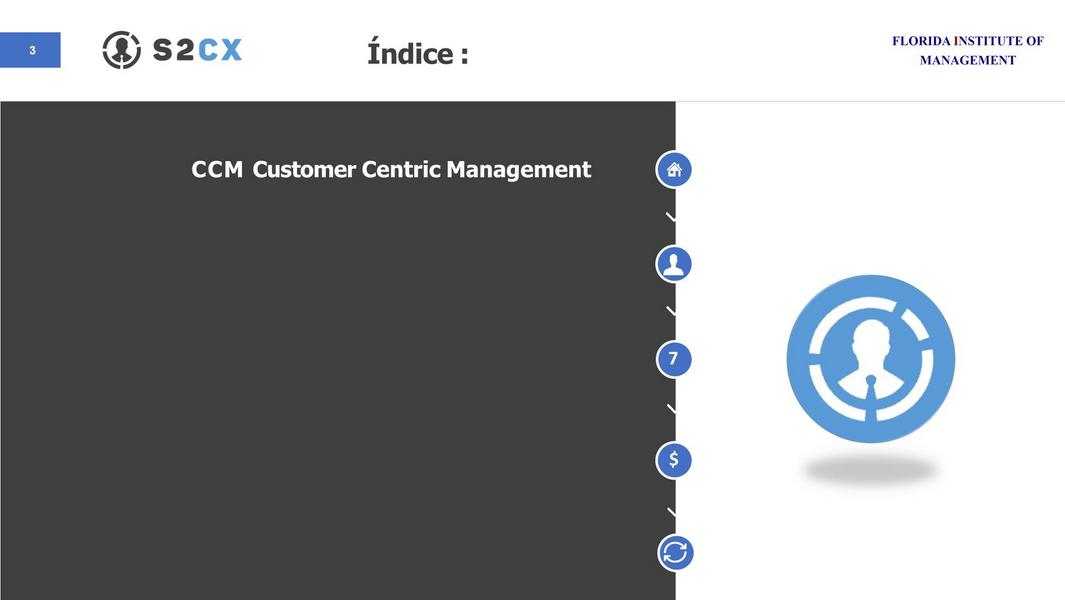Viewport: 1065px width, 600px height.
Task: Select the slide number 3 badge
Action: coord(31,50)
